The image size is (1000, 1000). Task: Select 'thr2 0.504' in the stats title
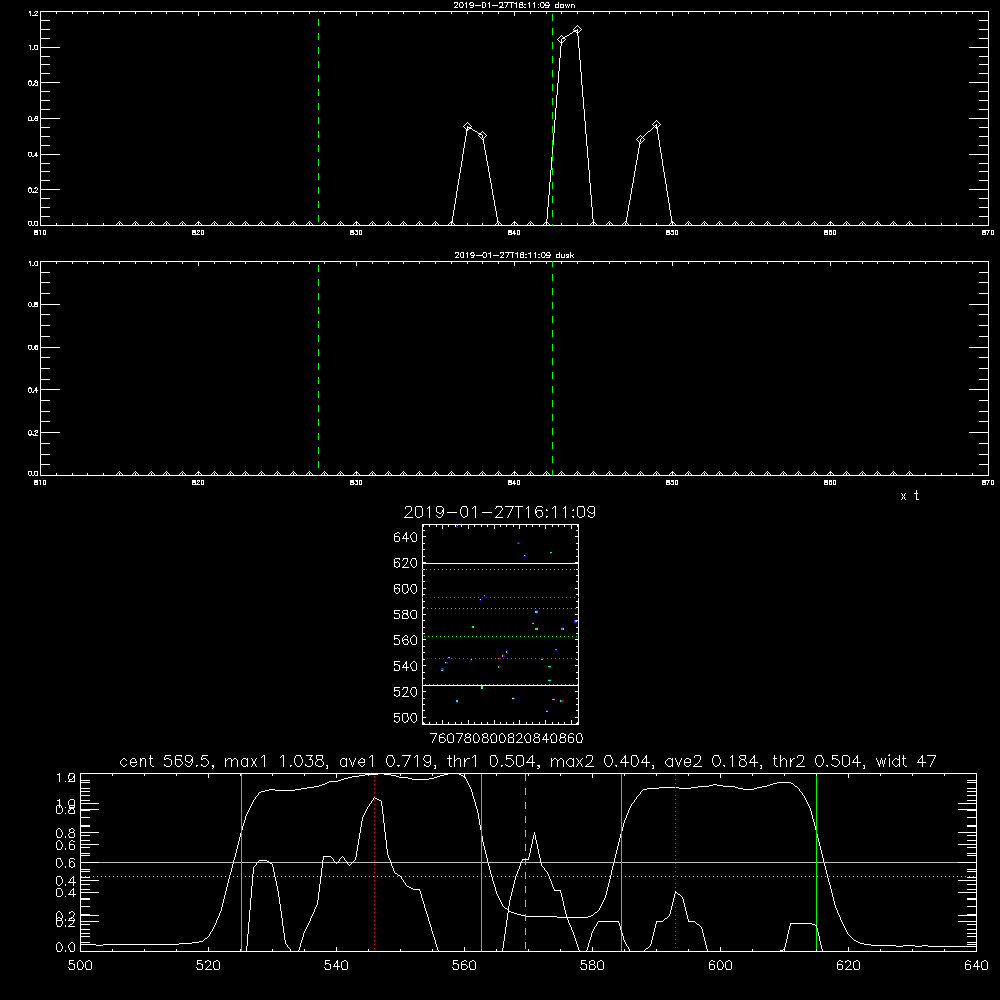(818, 761)
